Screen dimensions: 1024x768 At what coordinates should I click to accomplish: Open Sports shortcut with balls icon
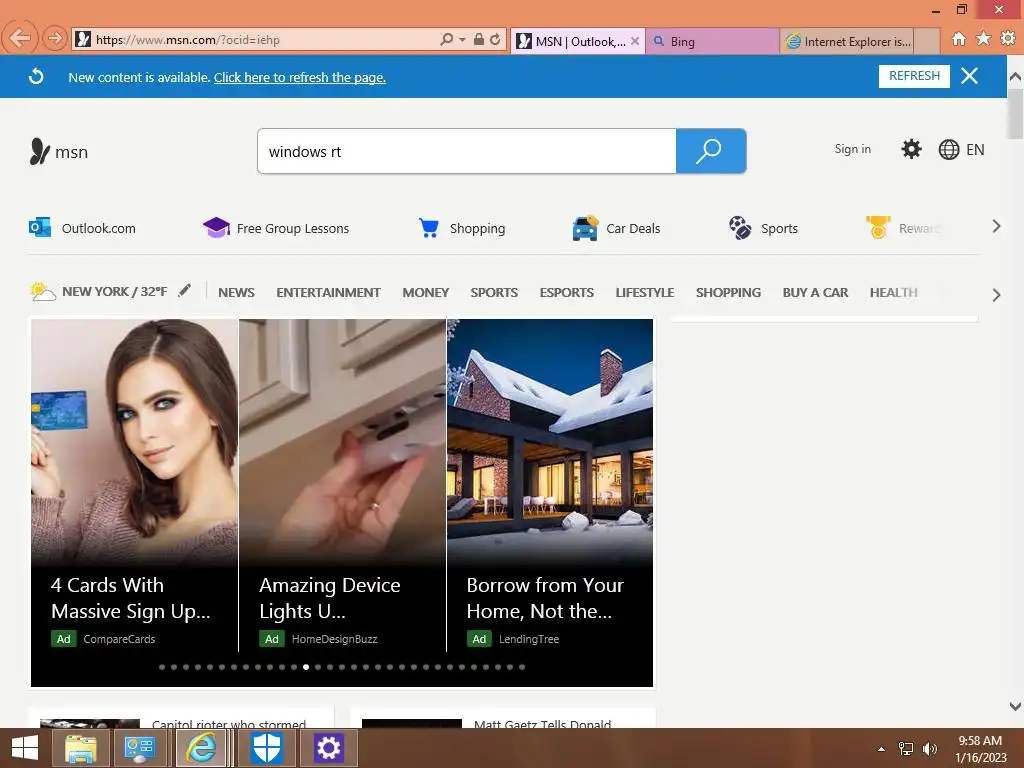click(763, 228)
